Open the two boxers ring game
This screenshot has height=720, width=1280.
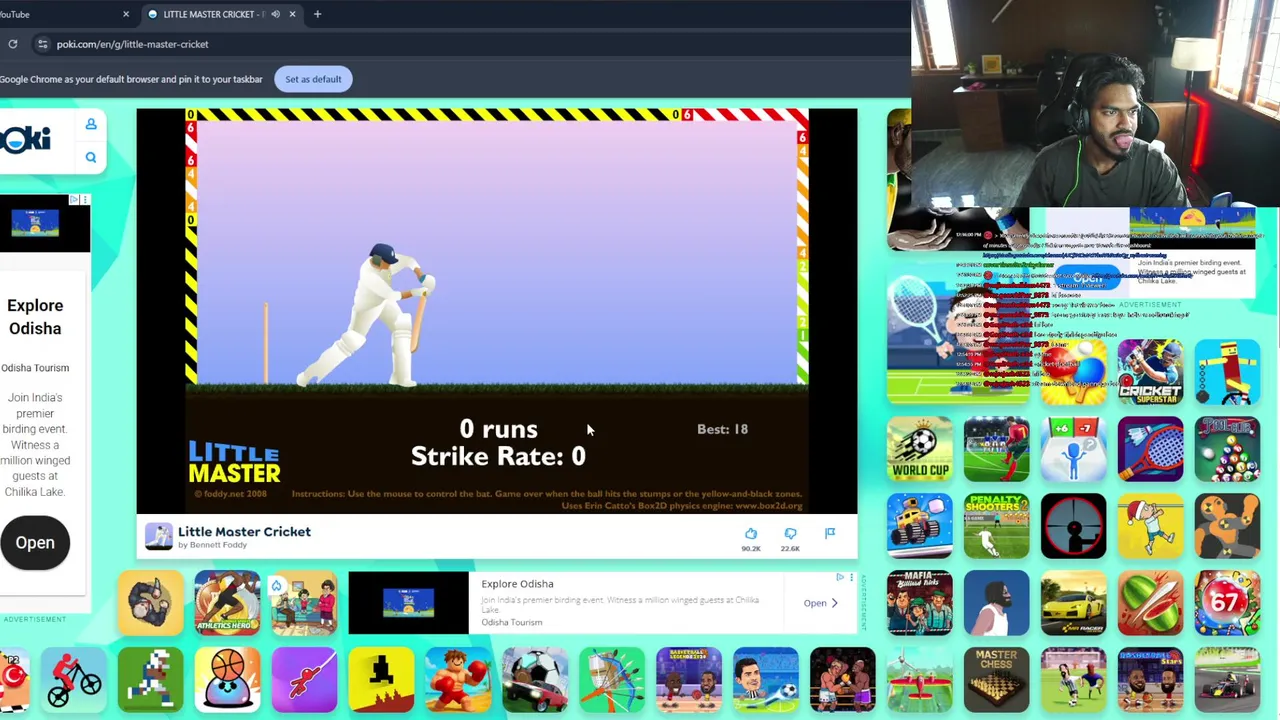842,680
